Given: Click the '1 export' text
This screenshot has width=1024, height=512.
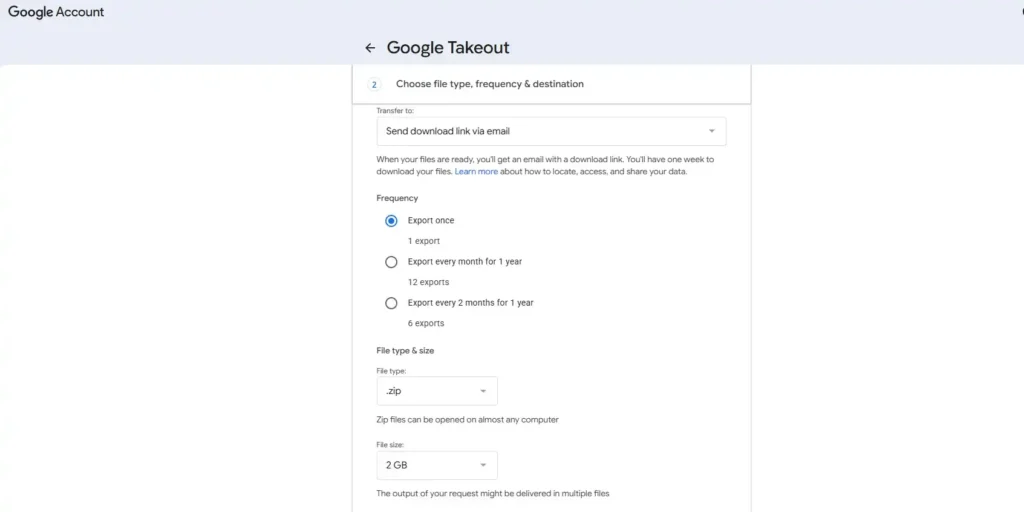Looking at the screenshot, I should click(x=424, y=241).
